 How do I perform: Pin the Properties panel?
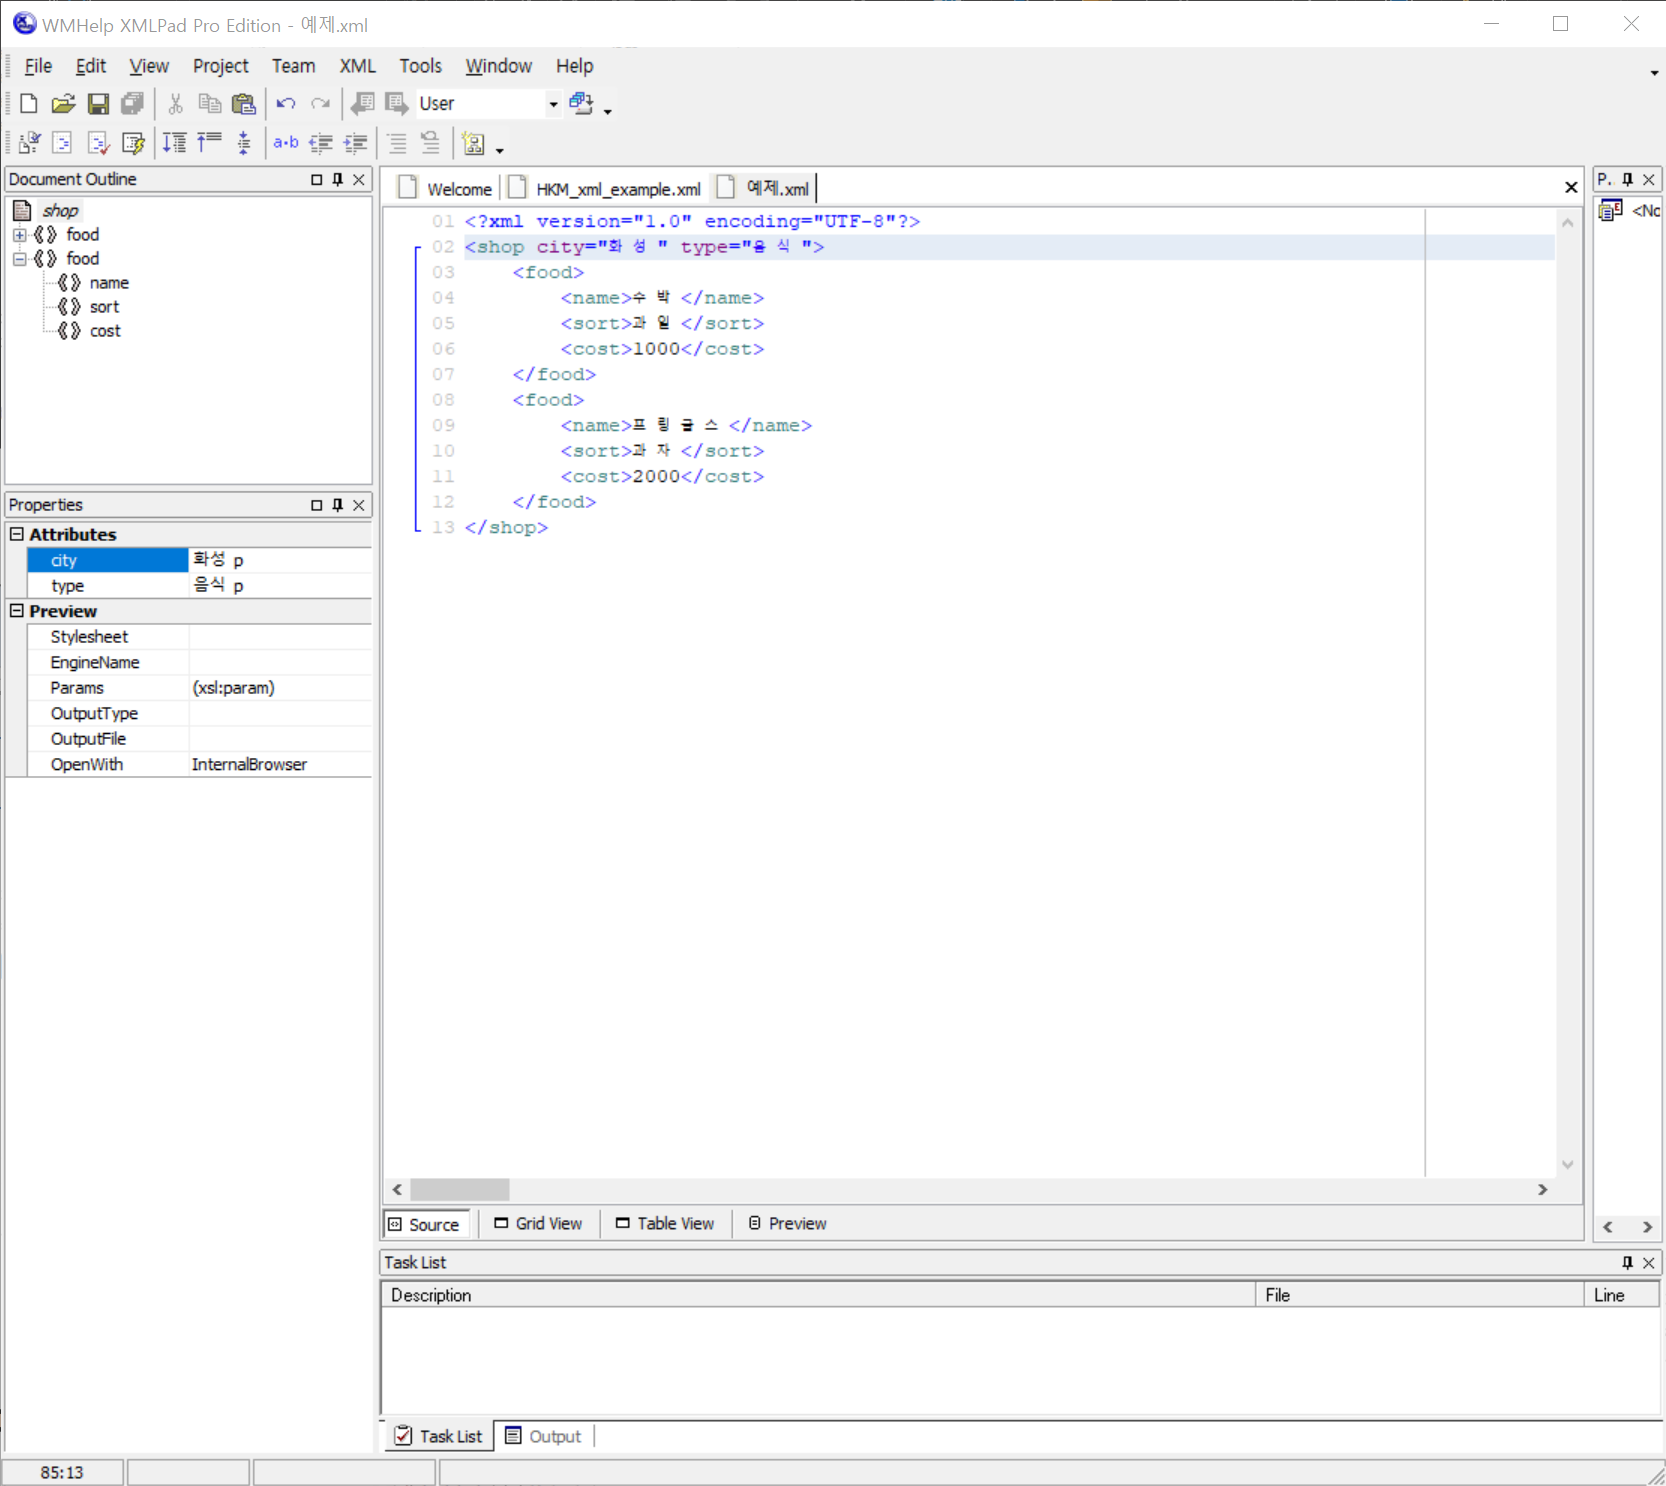coord(338,505)
